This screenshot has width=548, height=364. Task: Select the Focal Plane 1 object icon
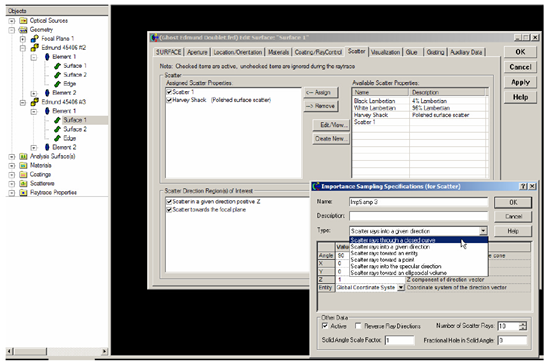(x=34, y=38)
